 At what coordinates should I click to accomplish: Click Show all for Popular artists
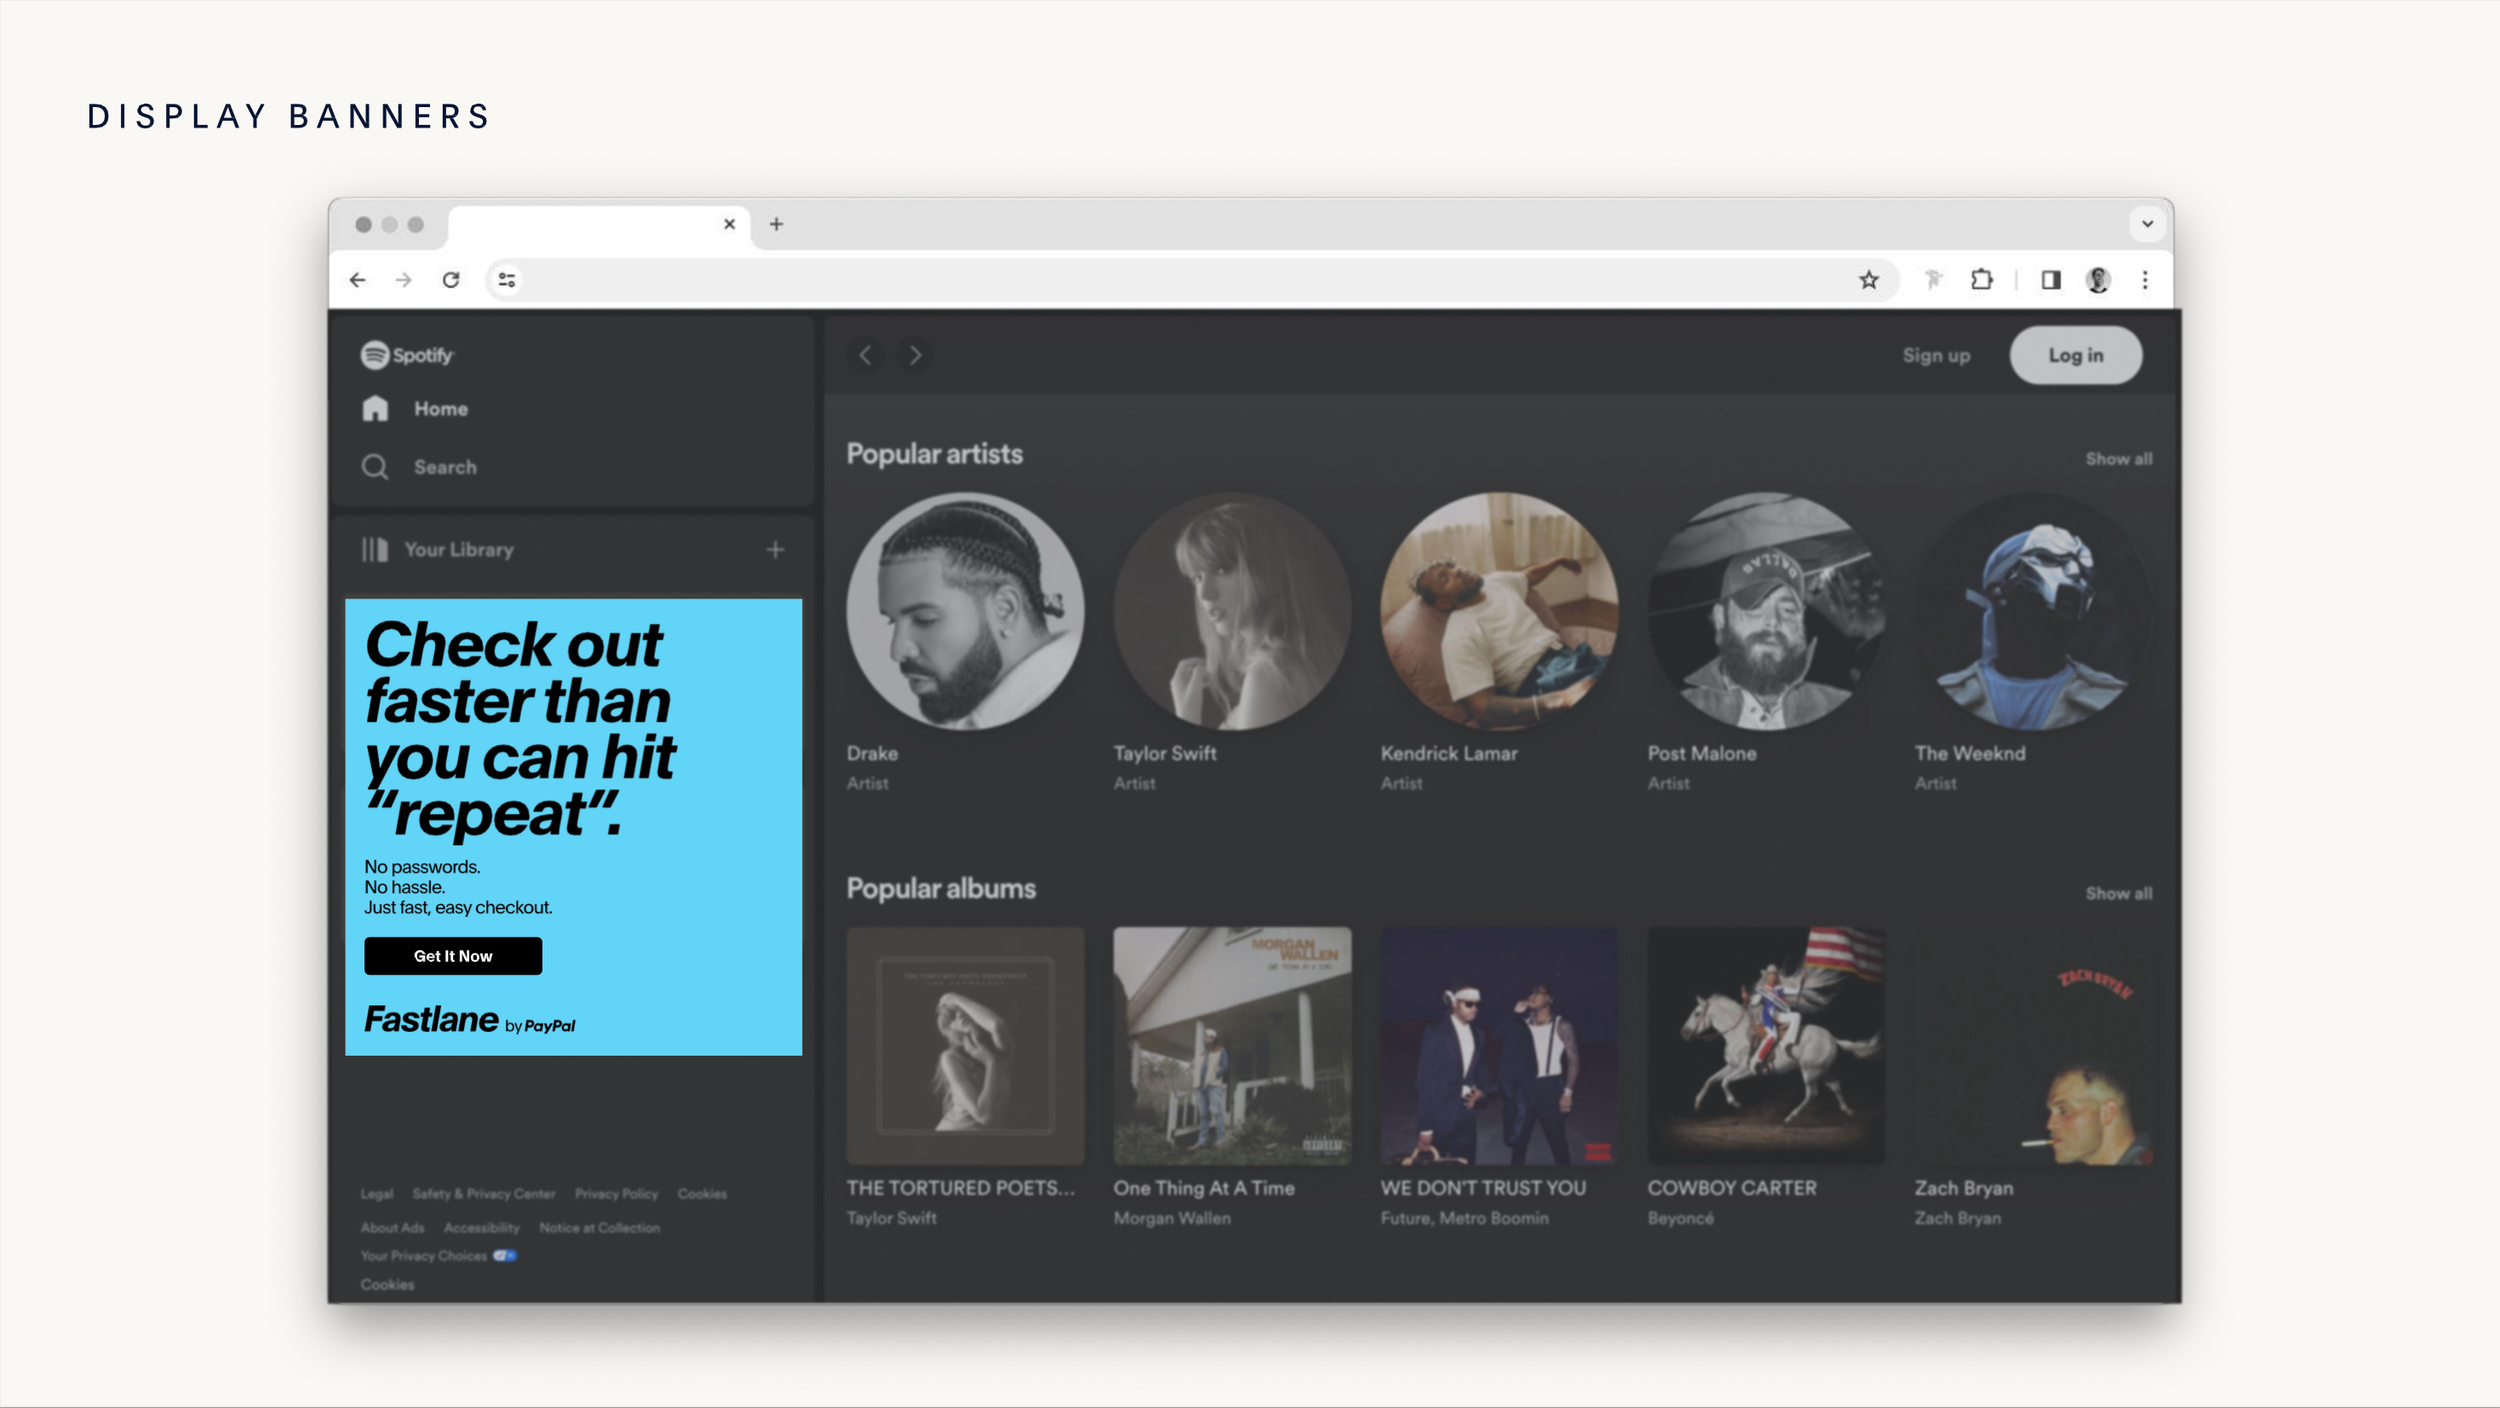click(2118, 459)
